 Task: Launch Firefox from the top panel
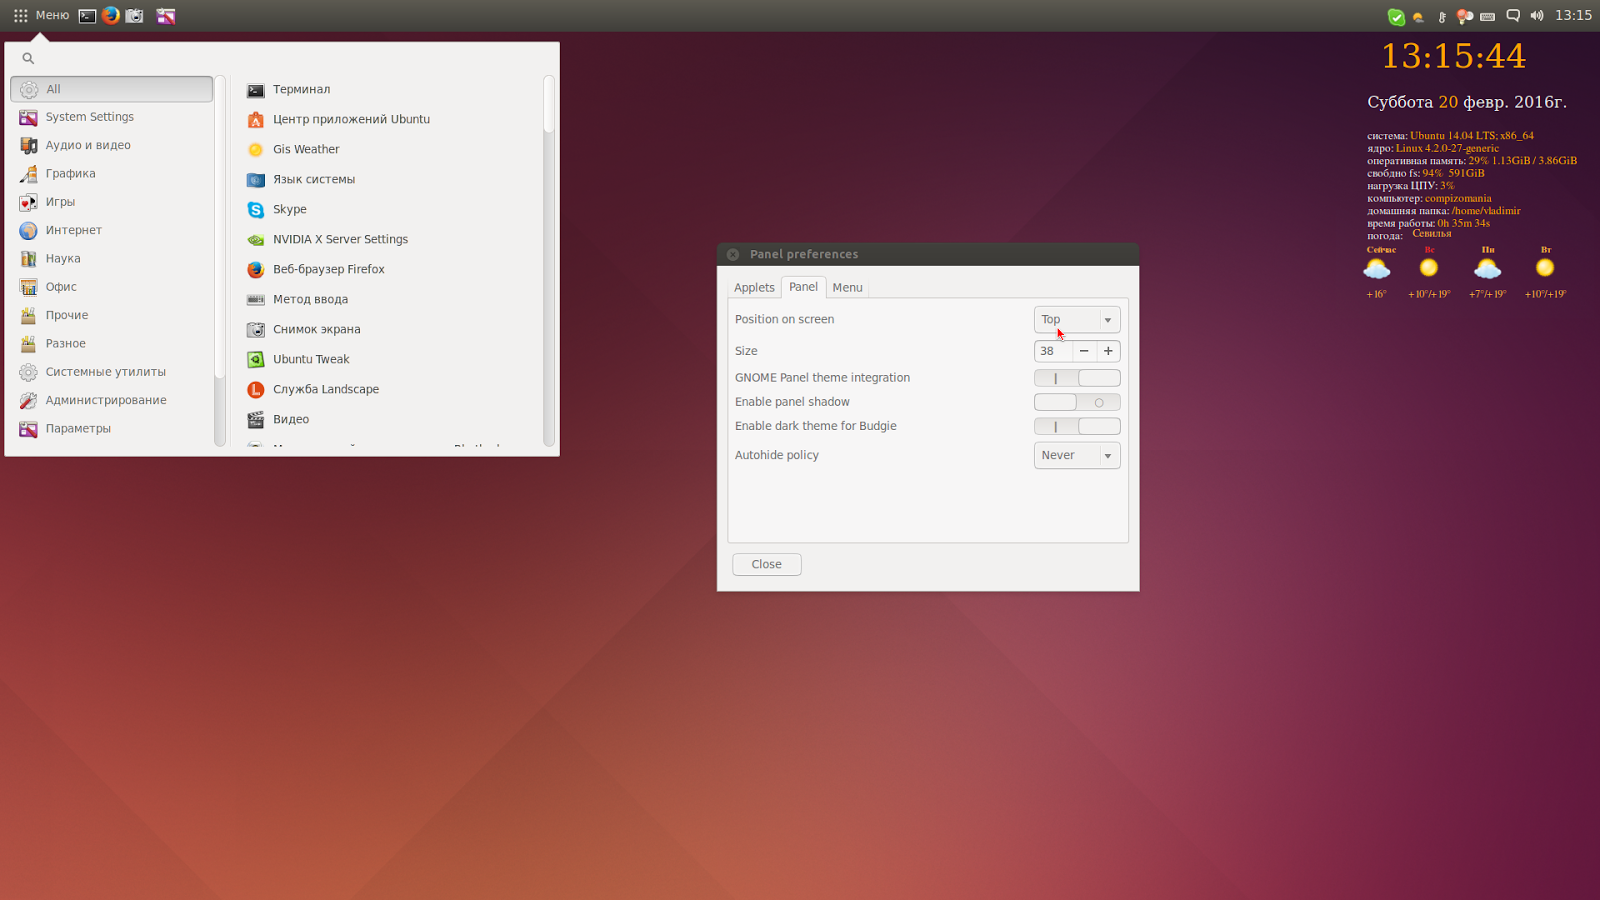[x=110, y=15]
